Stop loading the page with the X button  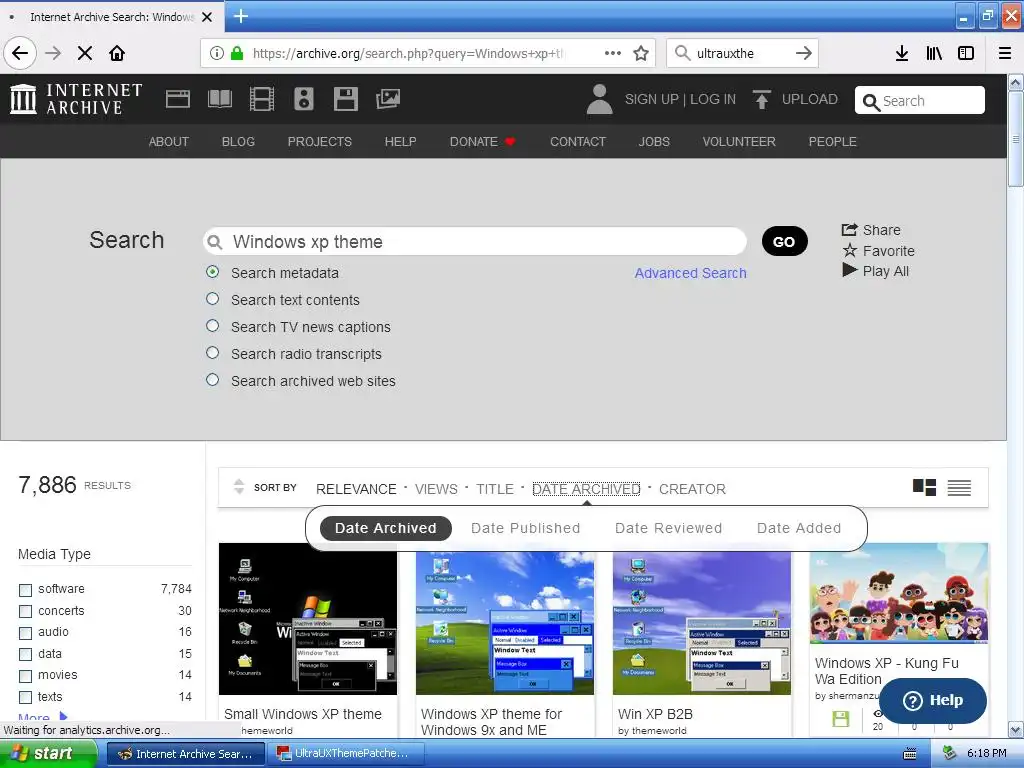85,53
